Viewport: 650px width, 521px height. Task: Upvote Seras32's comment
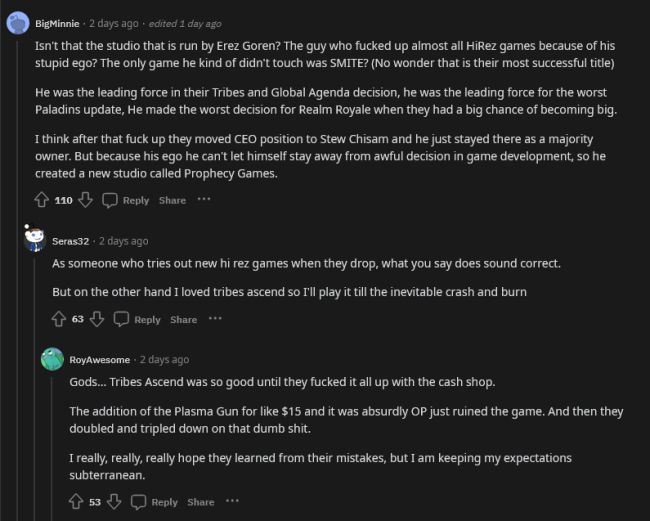pos(59,319)
